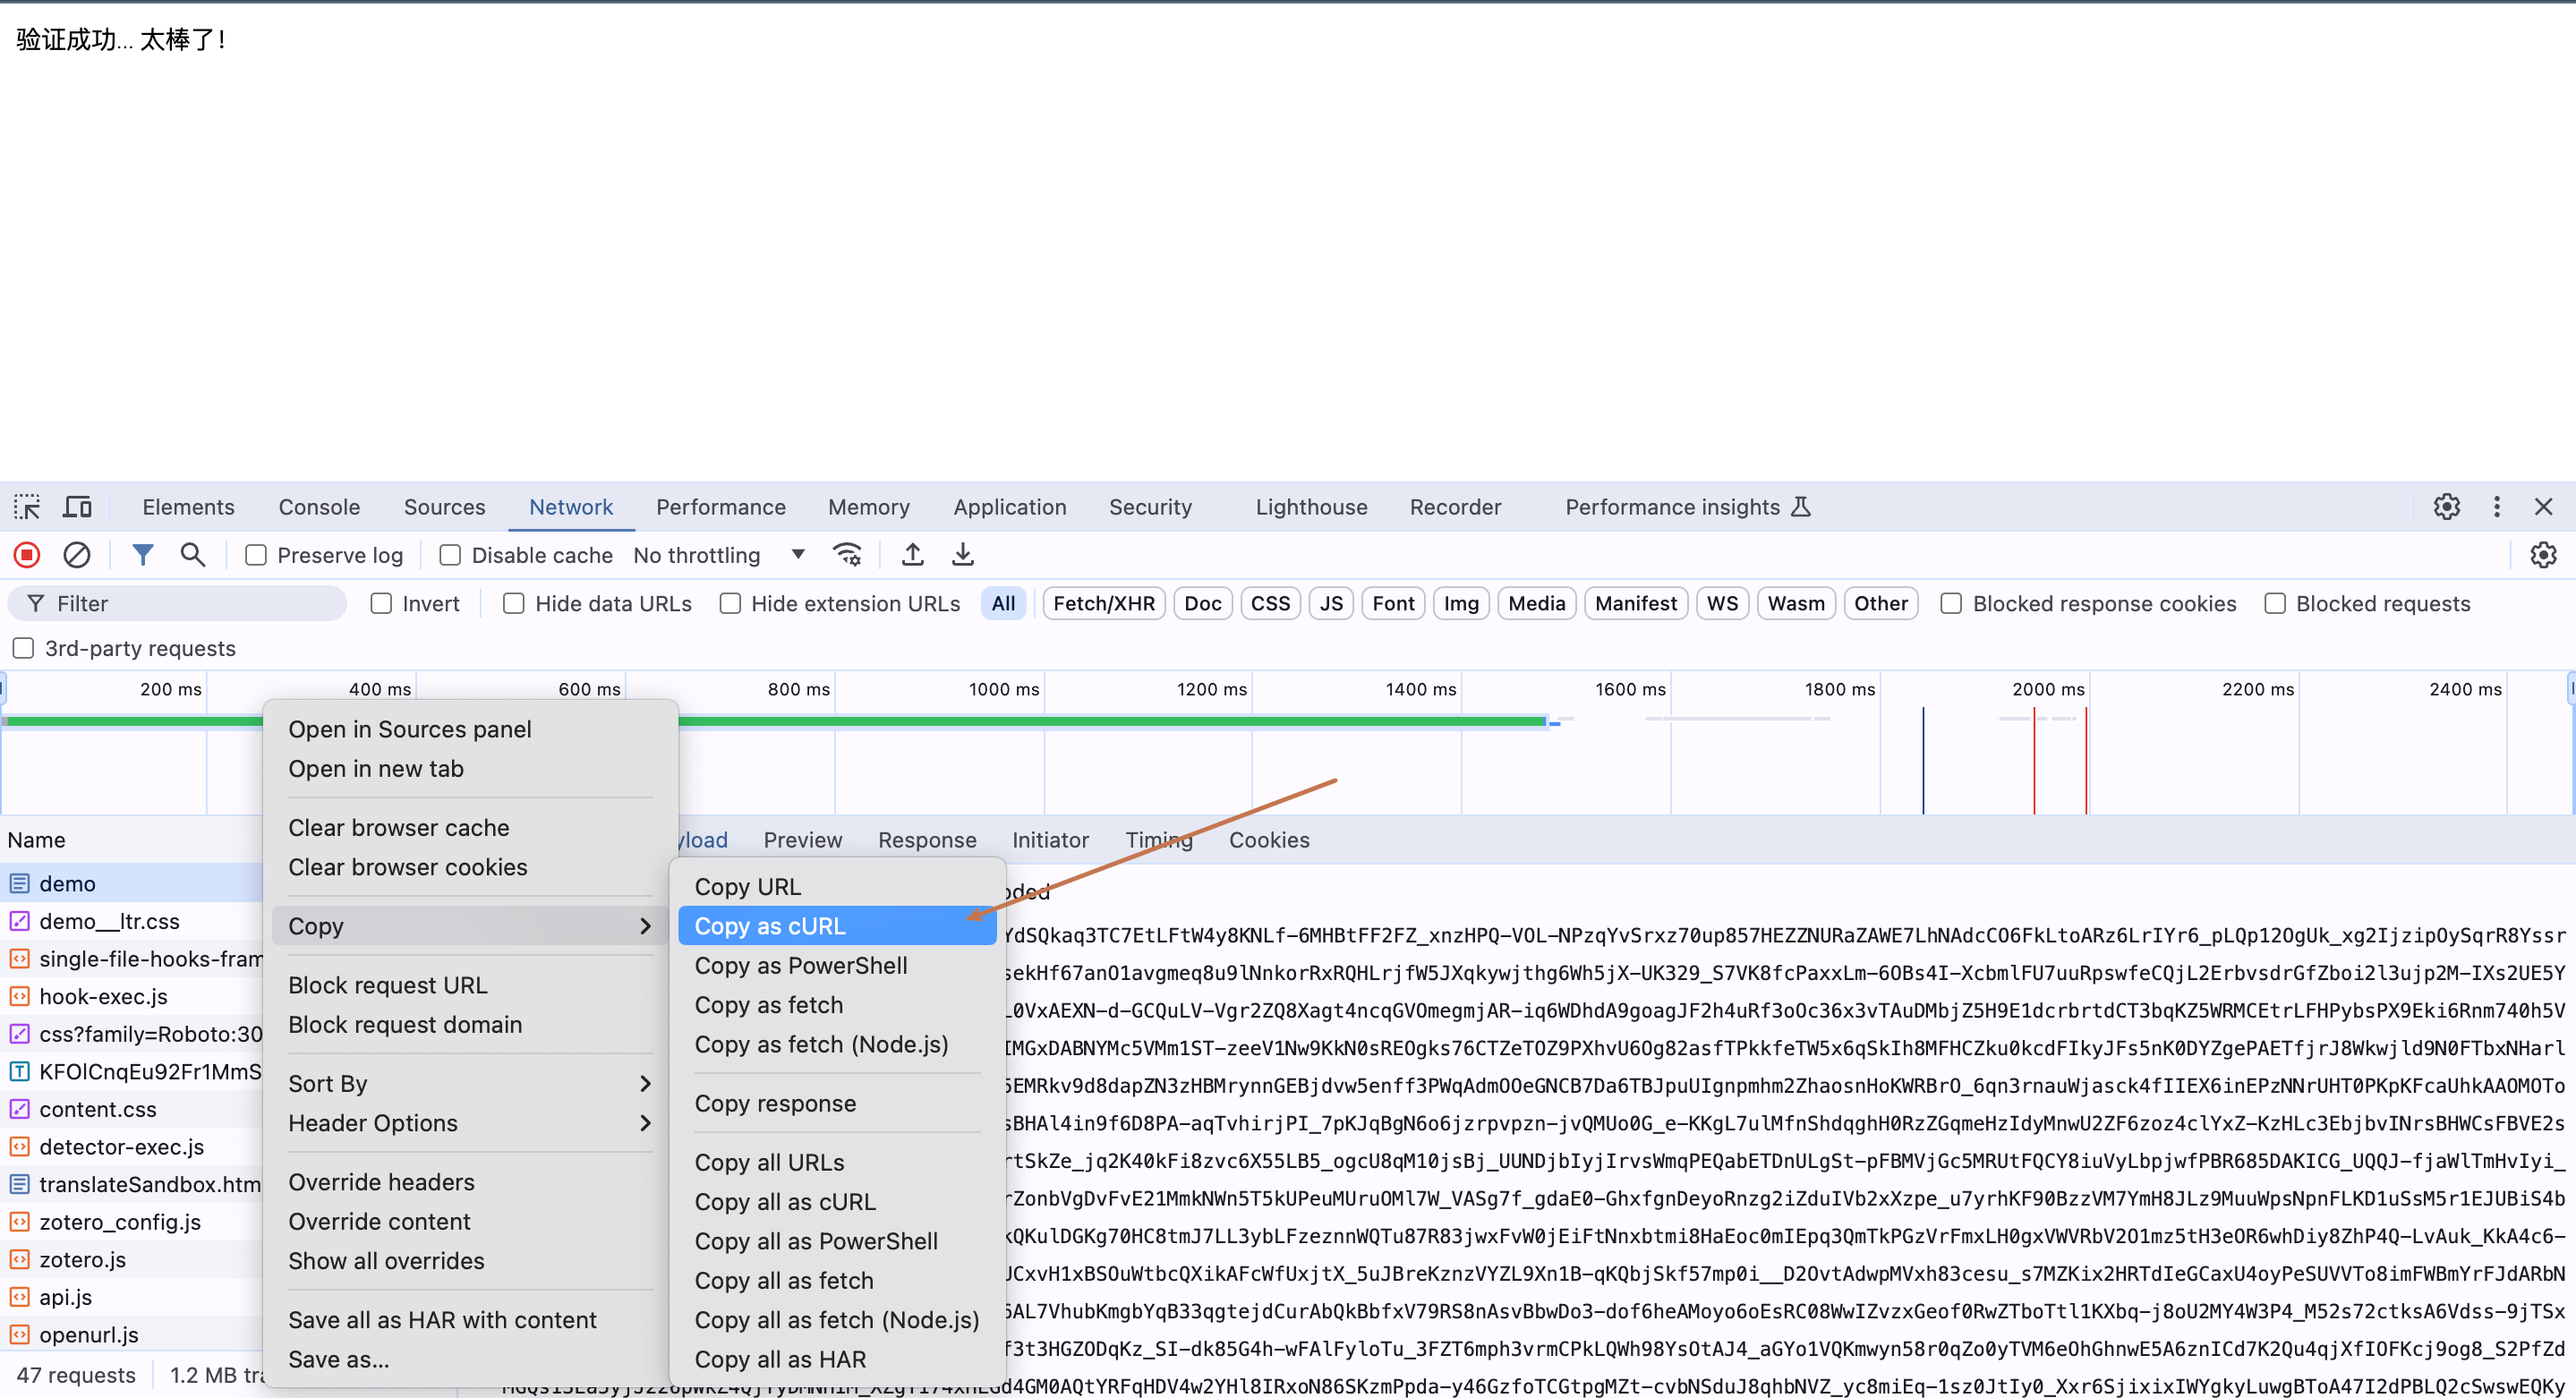Open network search with magnifier icon
The height and width of the screenshot is (1398, 2576).
193,555
